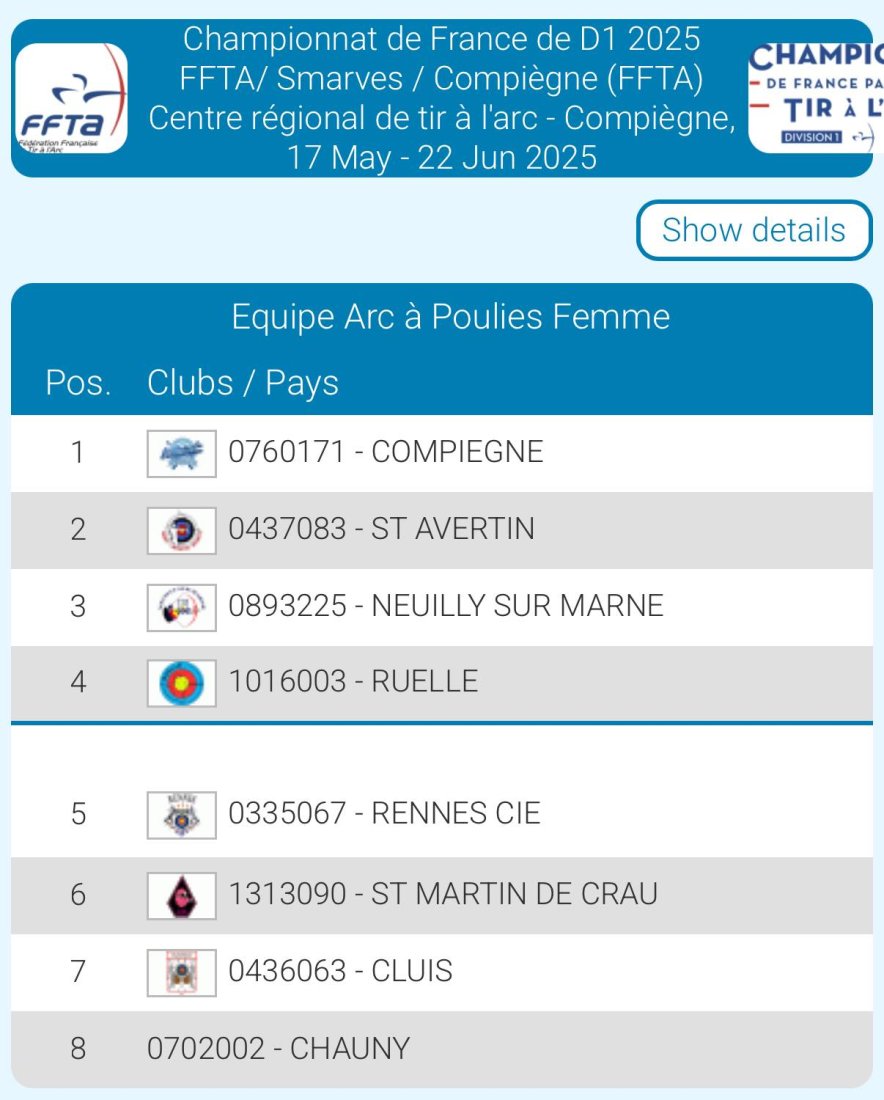Screen dimensions: 884x1100
Task: Open 0893225 - NEUILLY SUR MARNE team
Action: [442, 607]
